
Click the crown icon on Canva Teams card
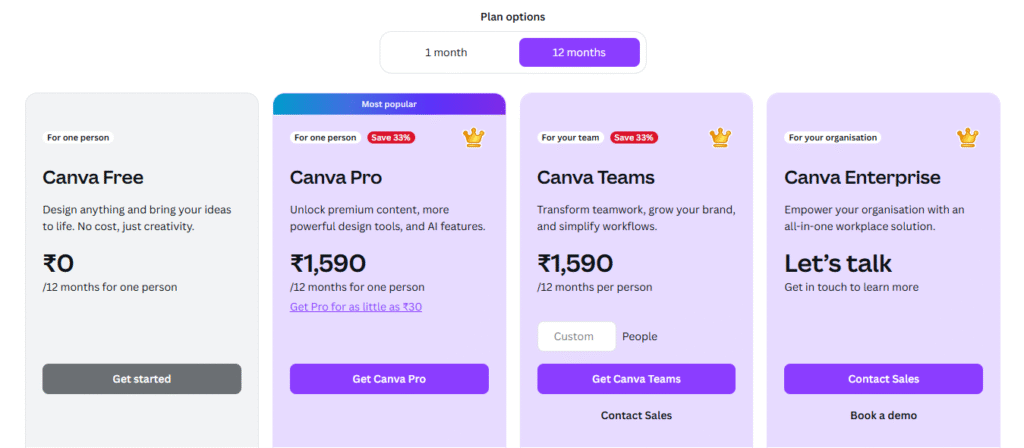point(720,137)
